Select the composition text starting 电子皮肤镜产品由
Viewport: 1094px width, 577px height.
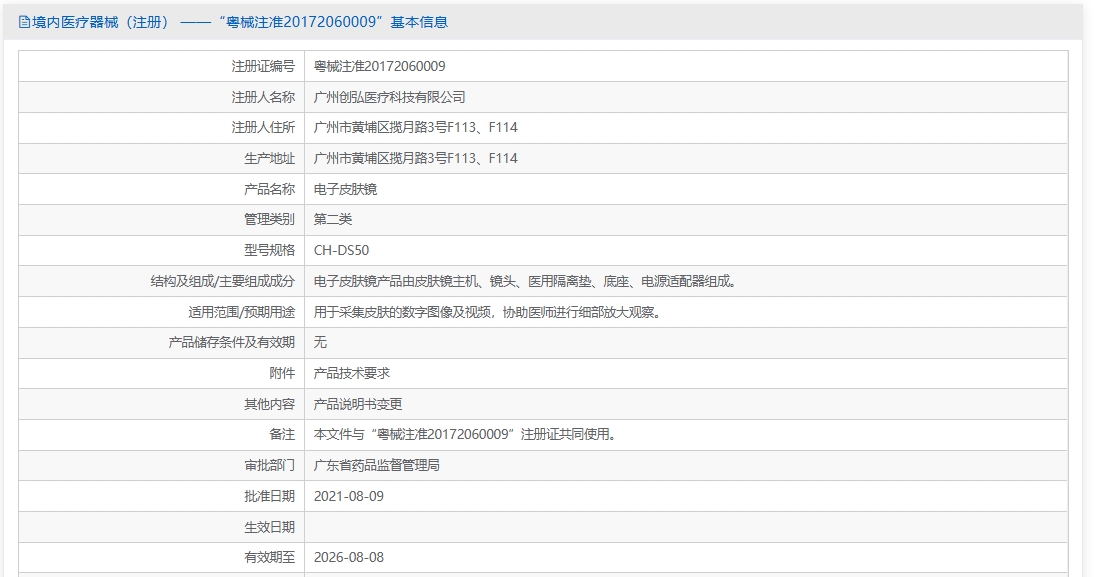[526, 281]
